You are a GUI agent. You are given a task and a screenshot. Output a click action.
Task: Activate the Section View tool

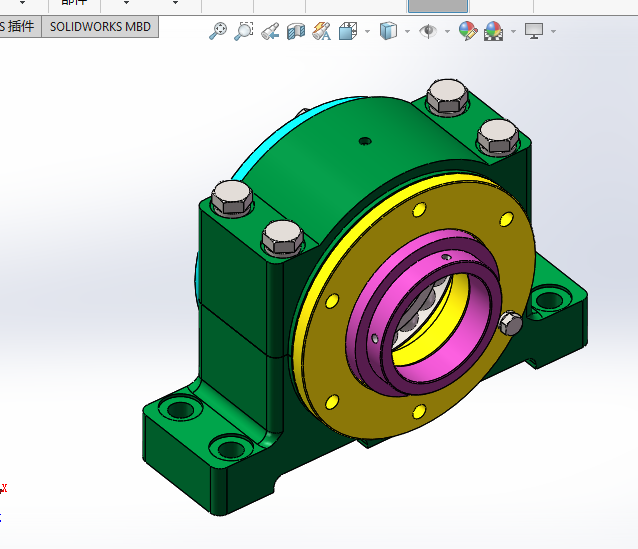point(296,31)
